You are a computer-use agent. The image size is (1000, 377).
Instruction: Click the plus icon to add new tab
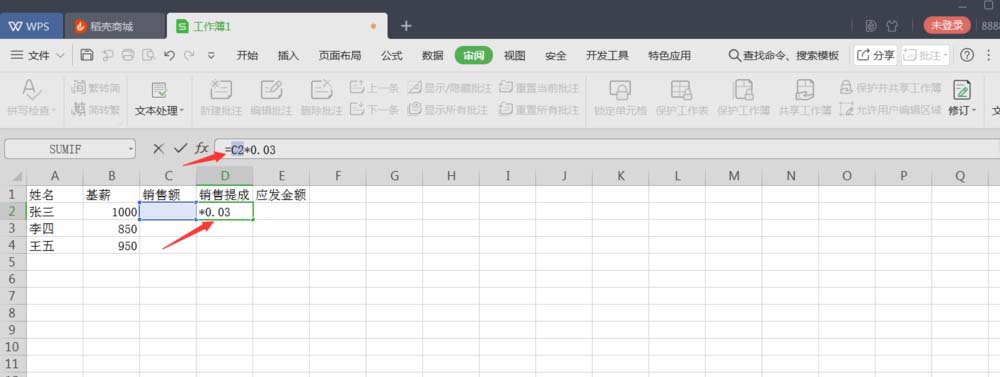coord(406,26)
